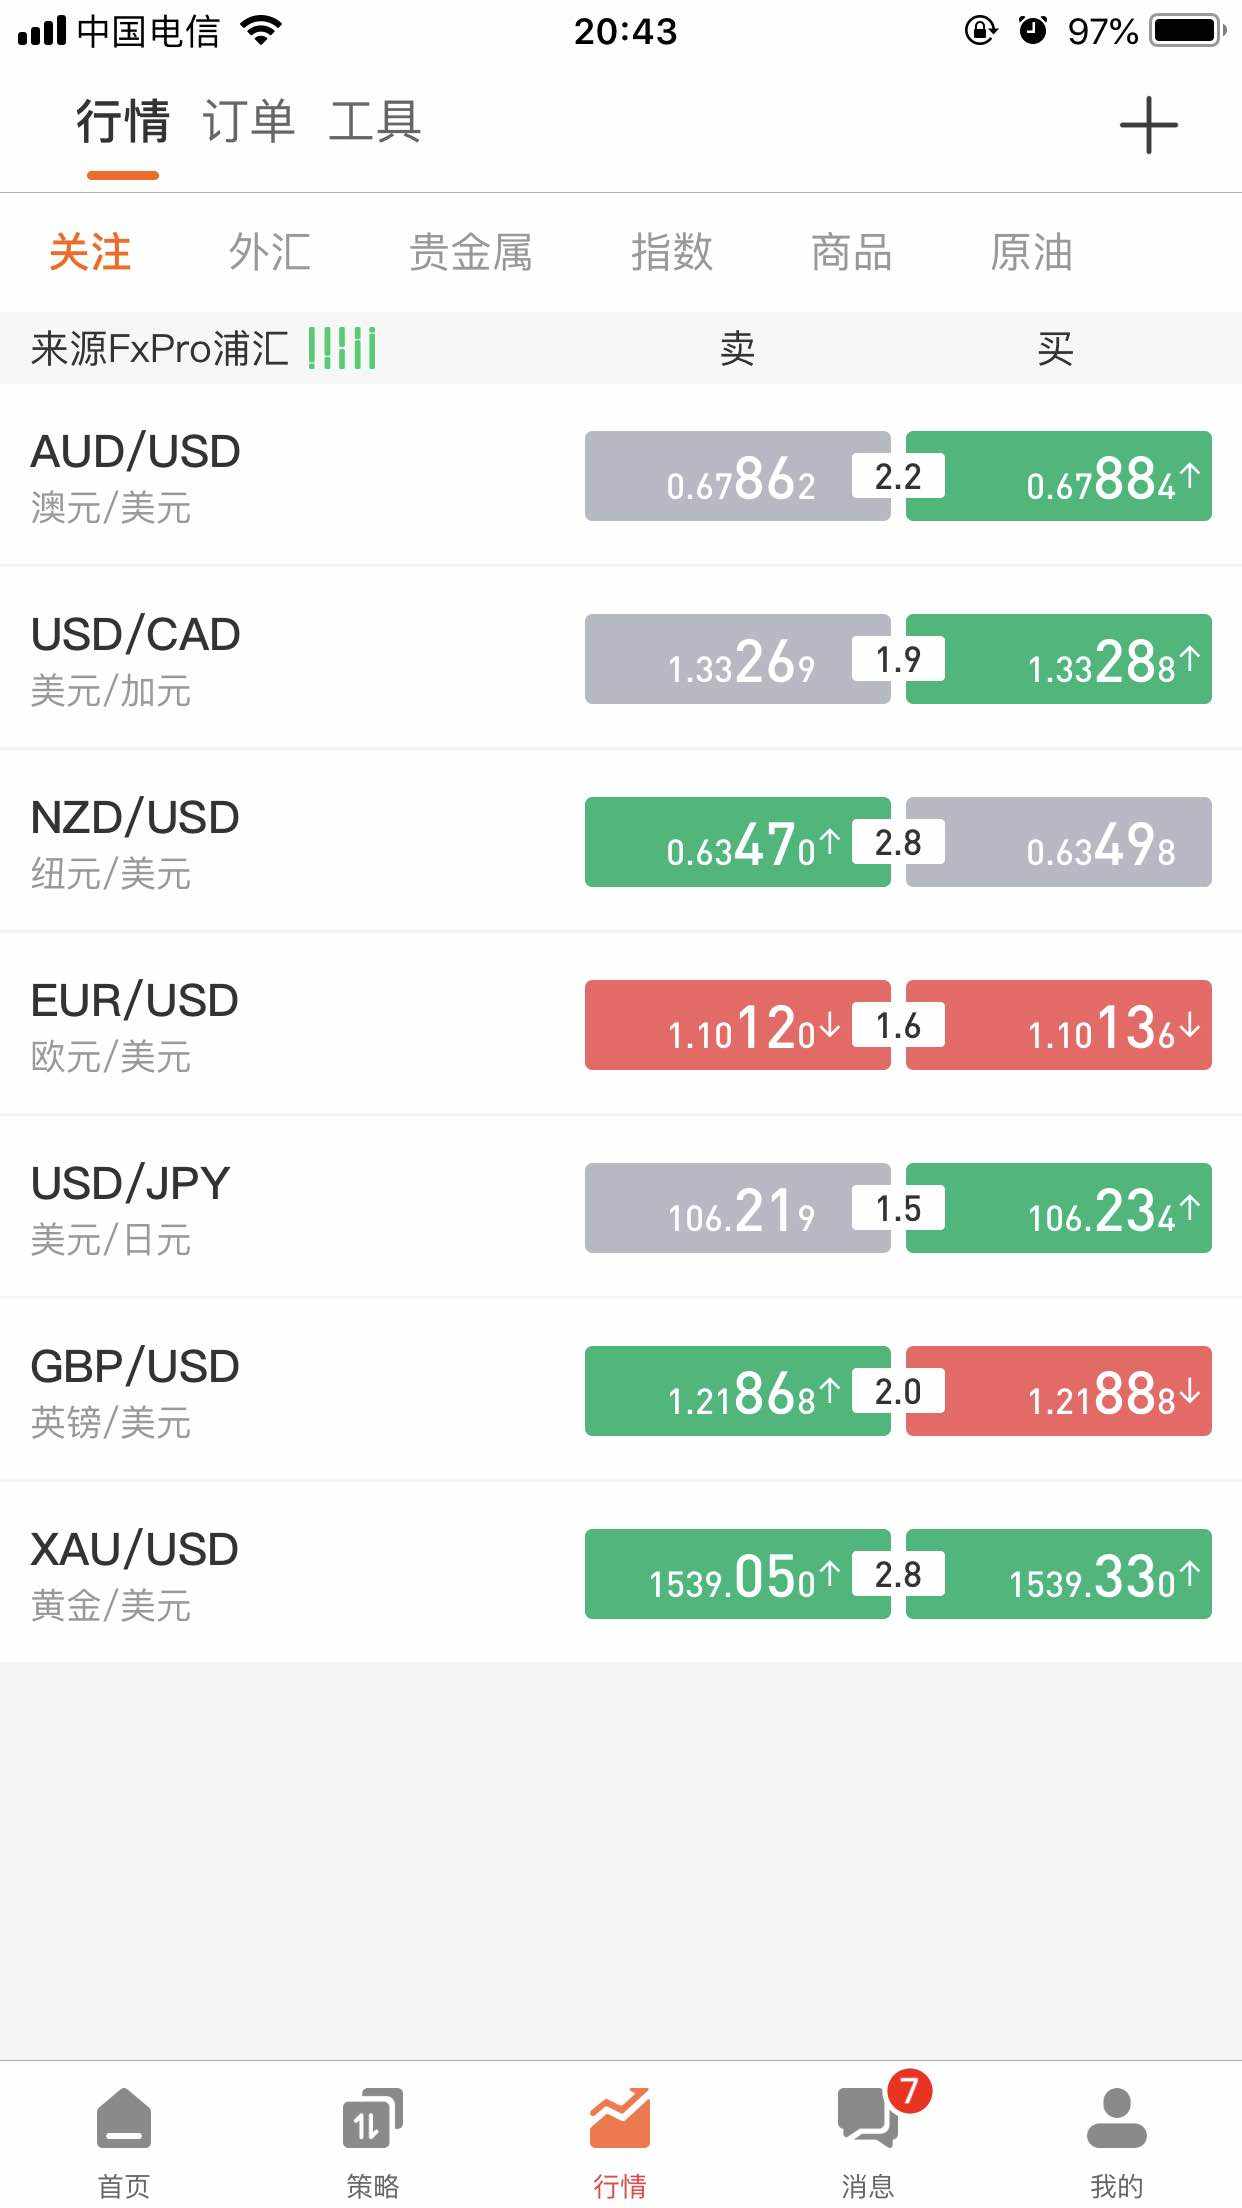Screen dimensions: 1242x2208
Task: Tap XAU/USD buy price 1539.330
Action: (1059, 1574)
